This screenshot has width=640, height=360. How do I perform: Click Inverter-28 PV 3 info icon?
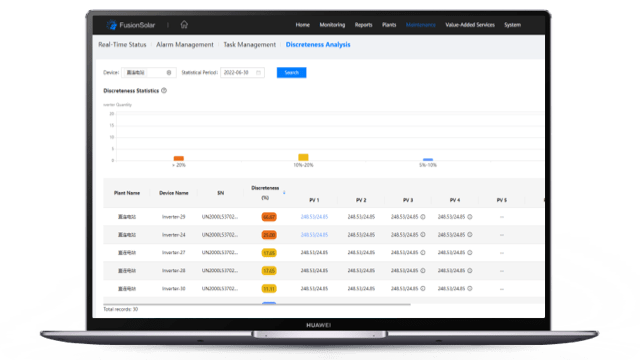pos(423,271)
